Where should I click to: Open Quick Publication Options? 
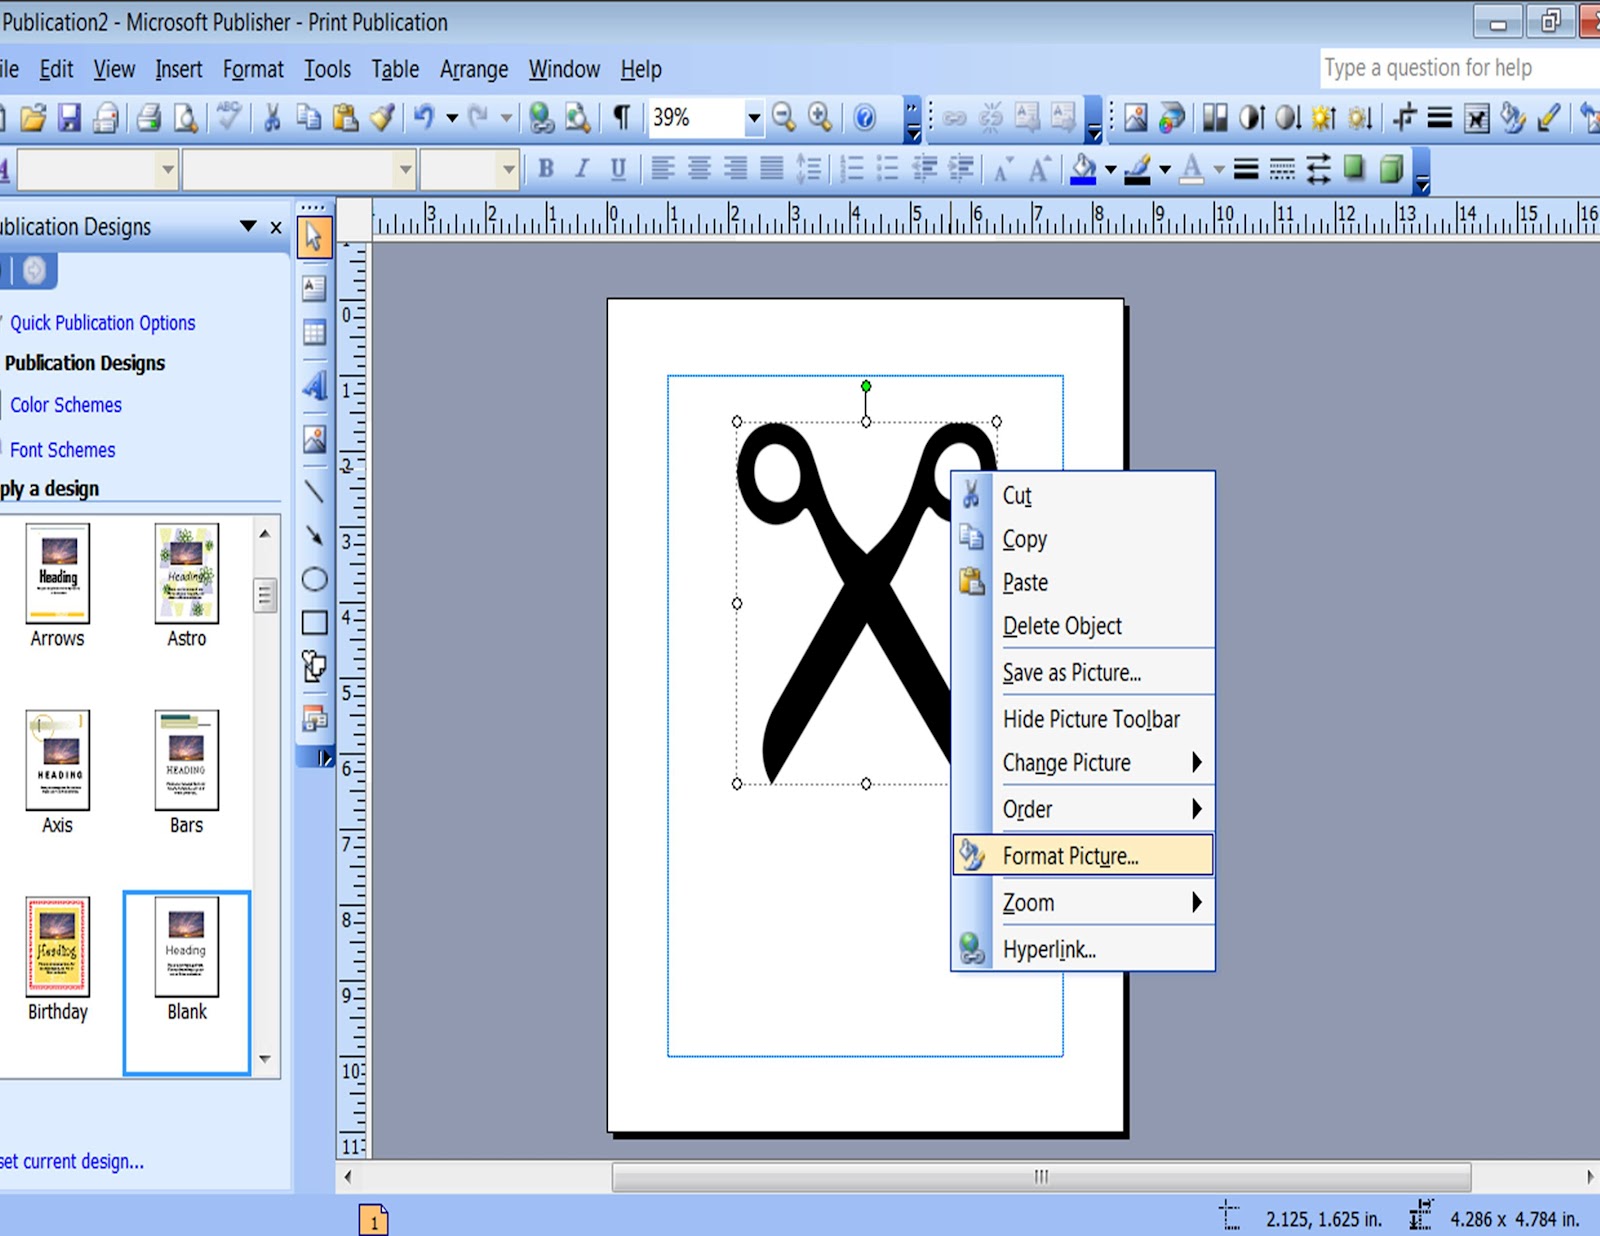point(103,322)
